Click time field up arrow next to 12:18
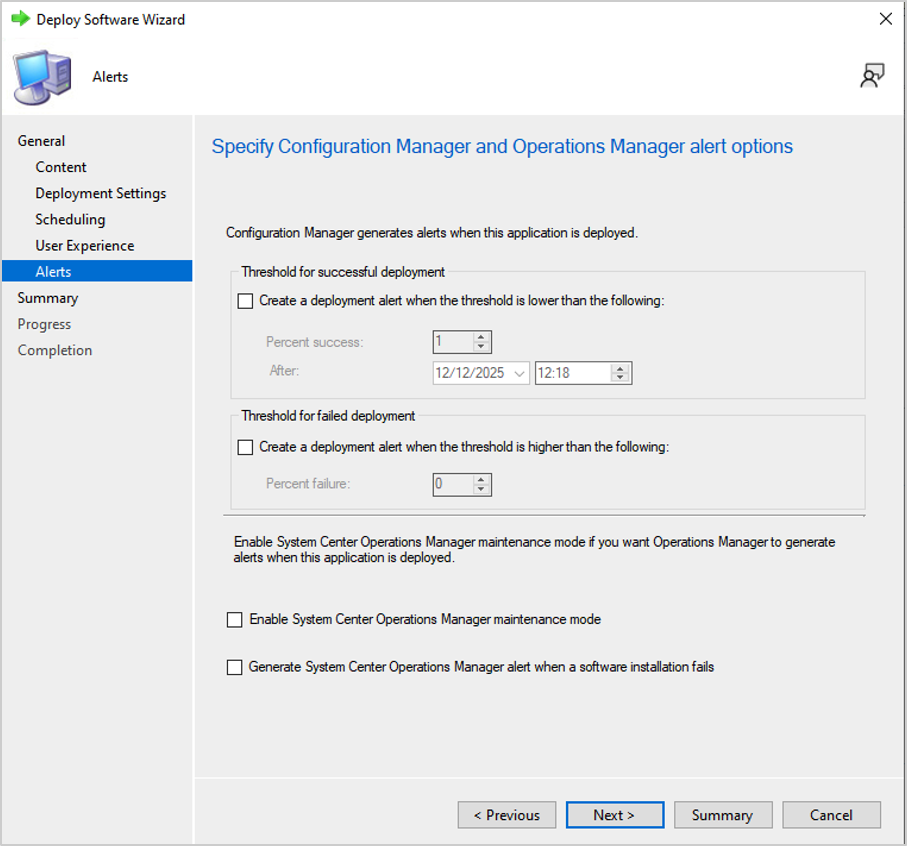Screen dimensions: 908x846 click(x=620, y=368)
